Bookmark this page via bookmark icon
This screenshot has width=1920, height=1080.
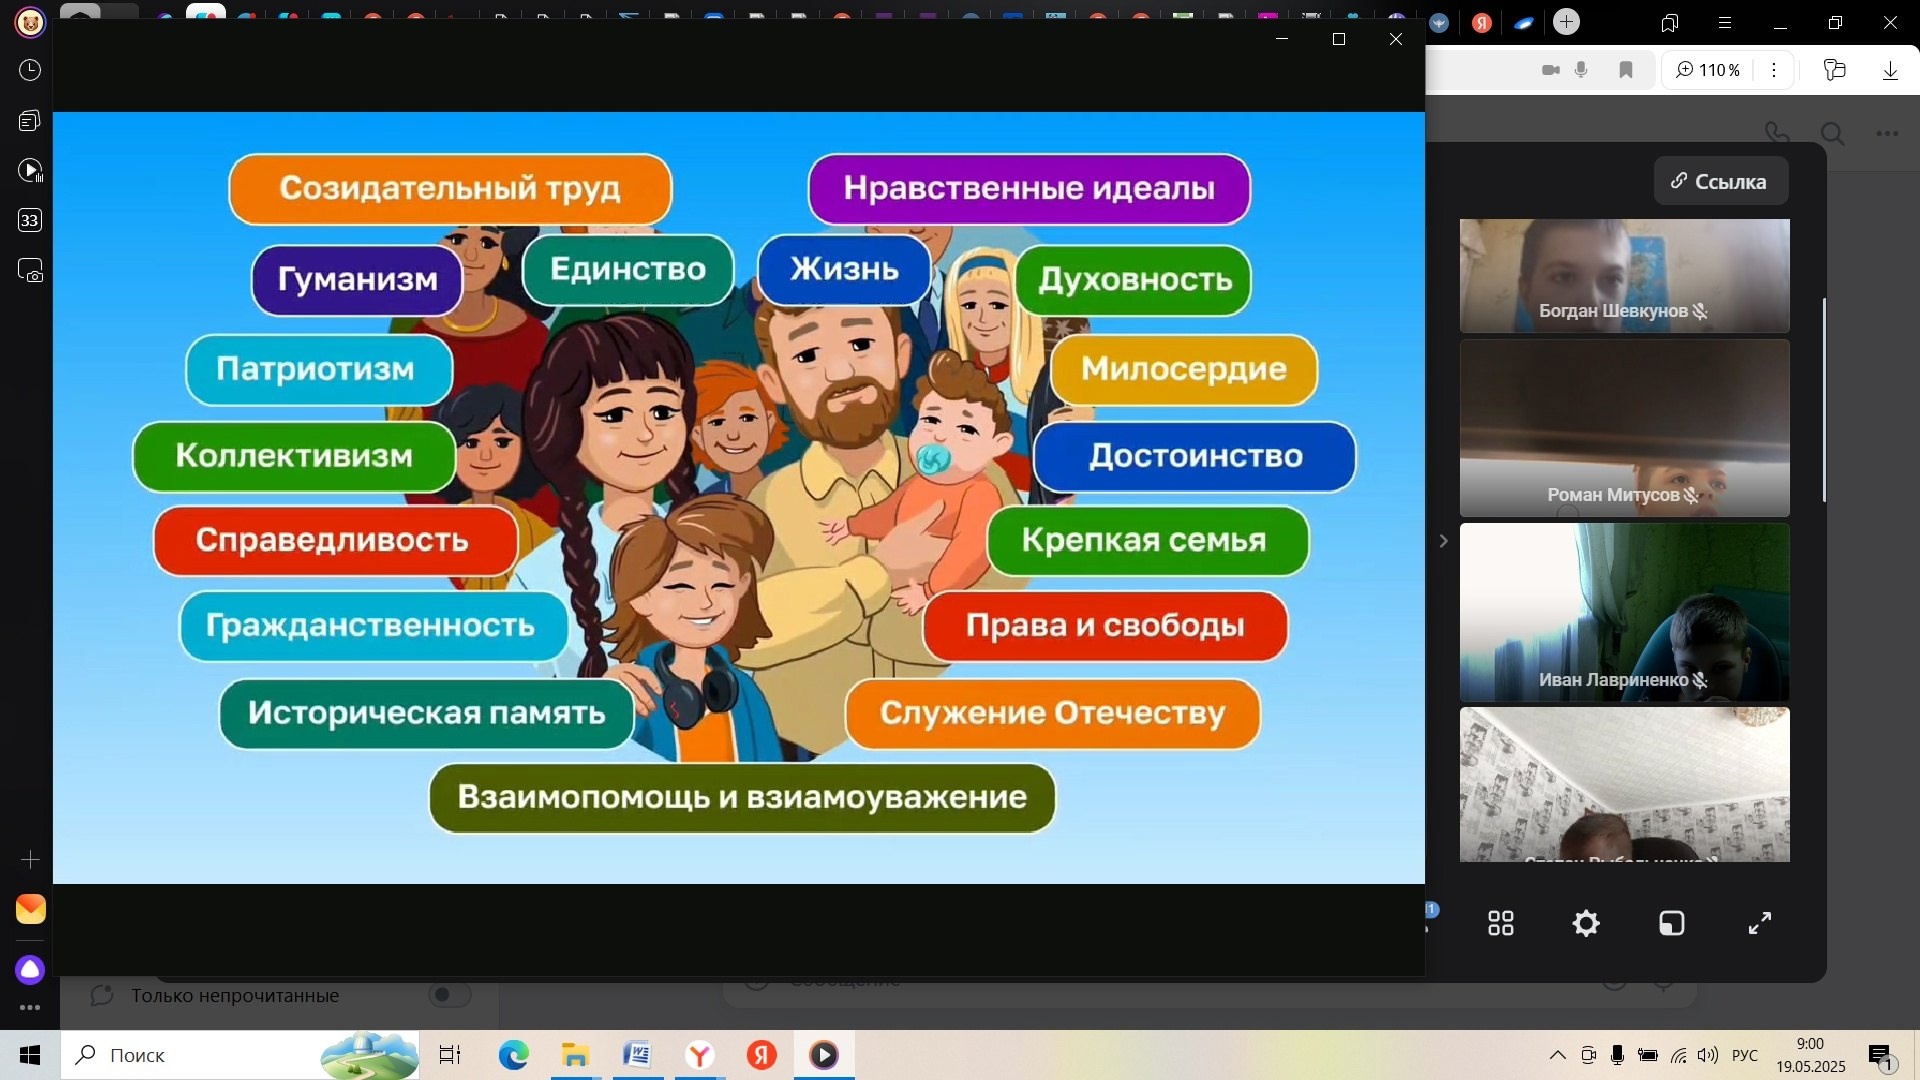(1626, 70)
